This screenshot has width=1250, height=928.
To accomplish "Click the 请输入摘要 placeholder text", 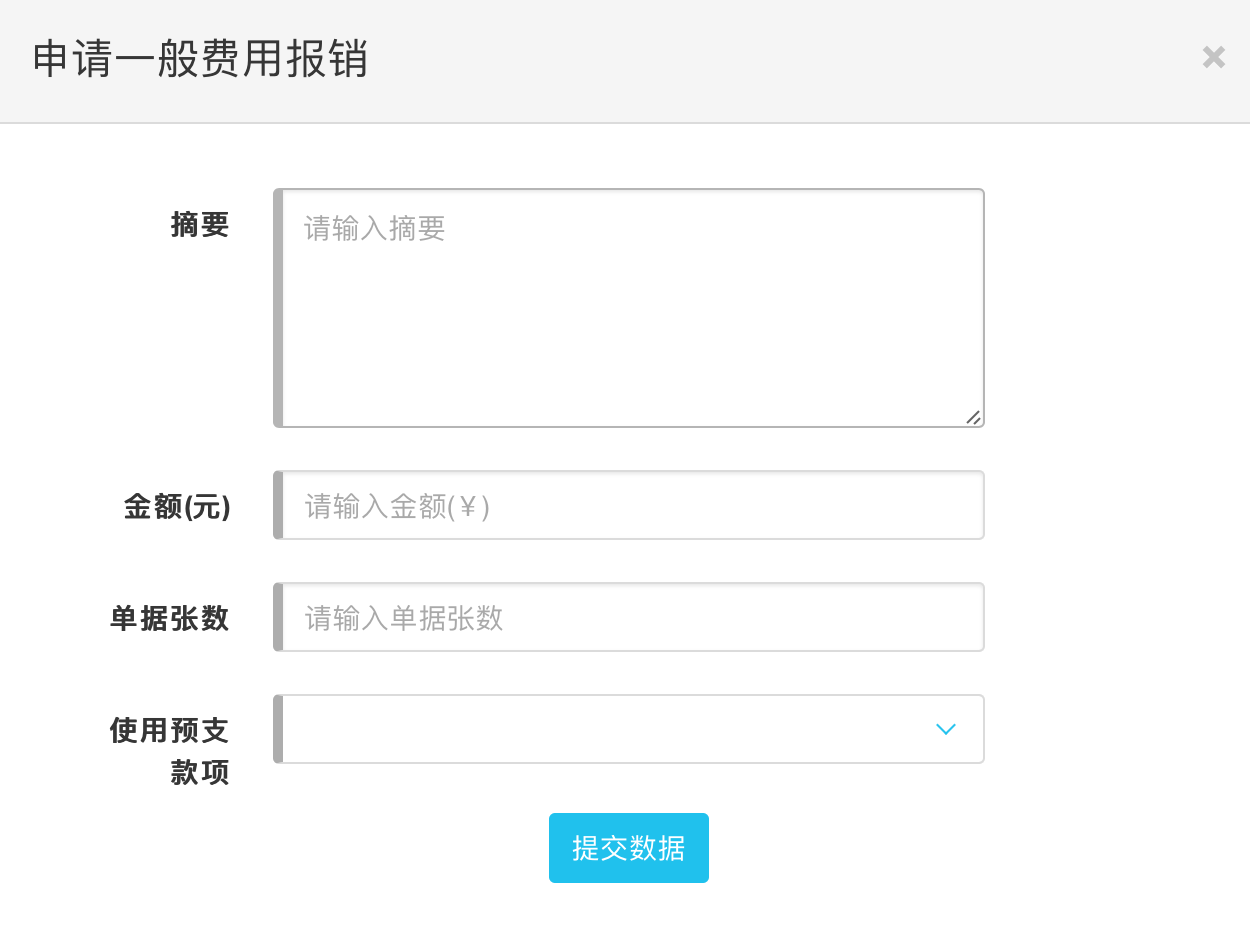I will [375, 229].
